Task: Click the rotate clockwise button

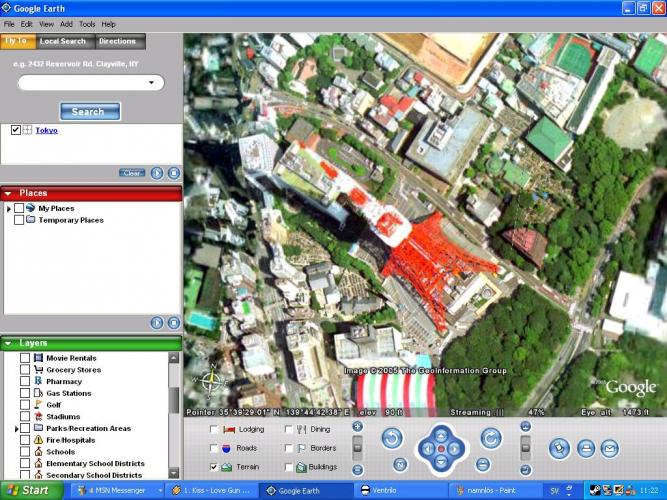Action: [490, 438]
